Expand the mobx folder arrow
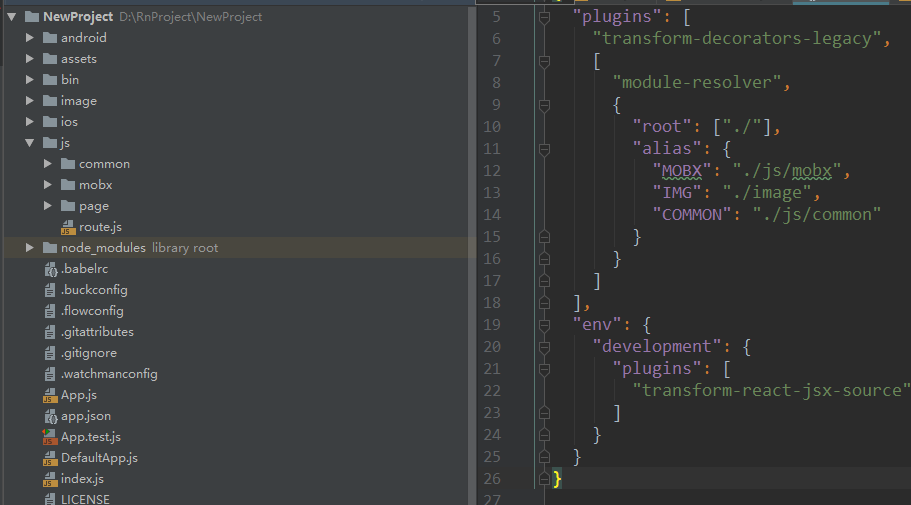Viewport: 911px width, 505px height. 48,185
